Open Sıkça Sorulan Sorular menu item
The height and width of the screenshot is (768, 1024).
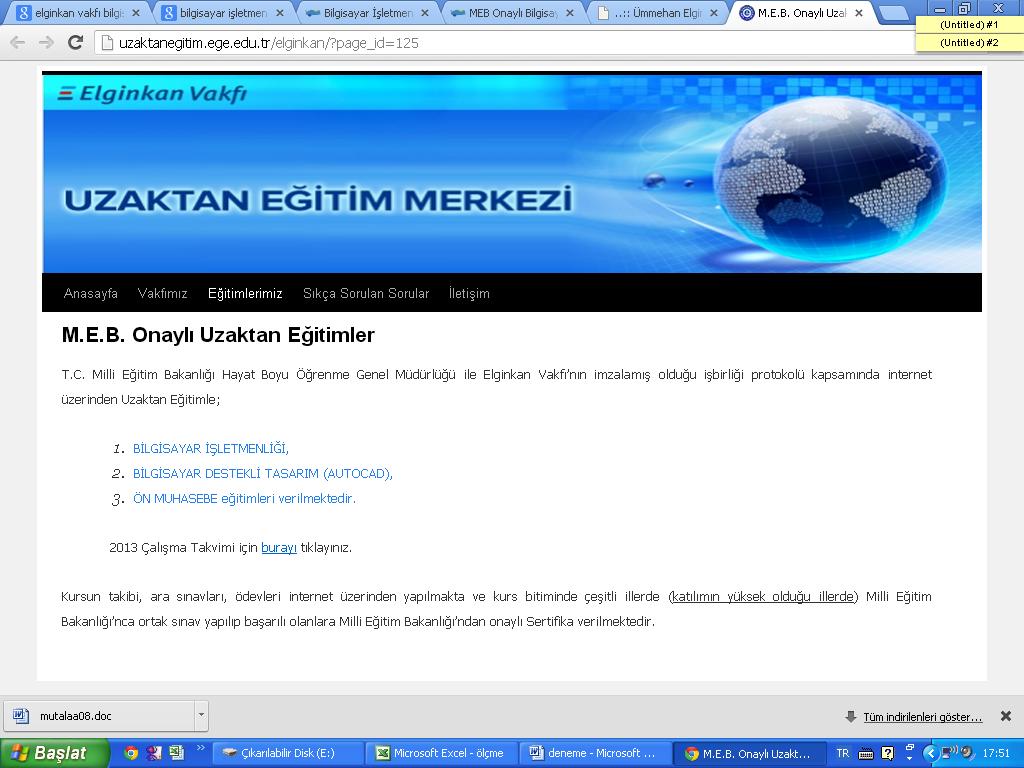[366, 293]
